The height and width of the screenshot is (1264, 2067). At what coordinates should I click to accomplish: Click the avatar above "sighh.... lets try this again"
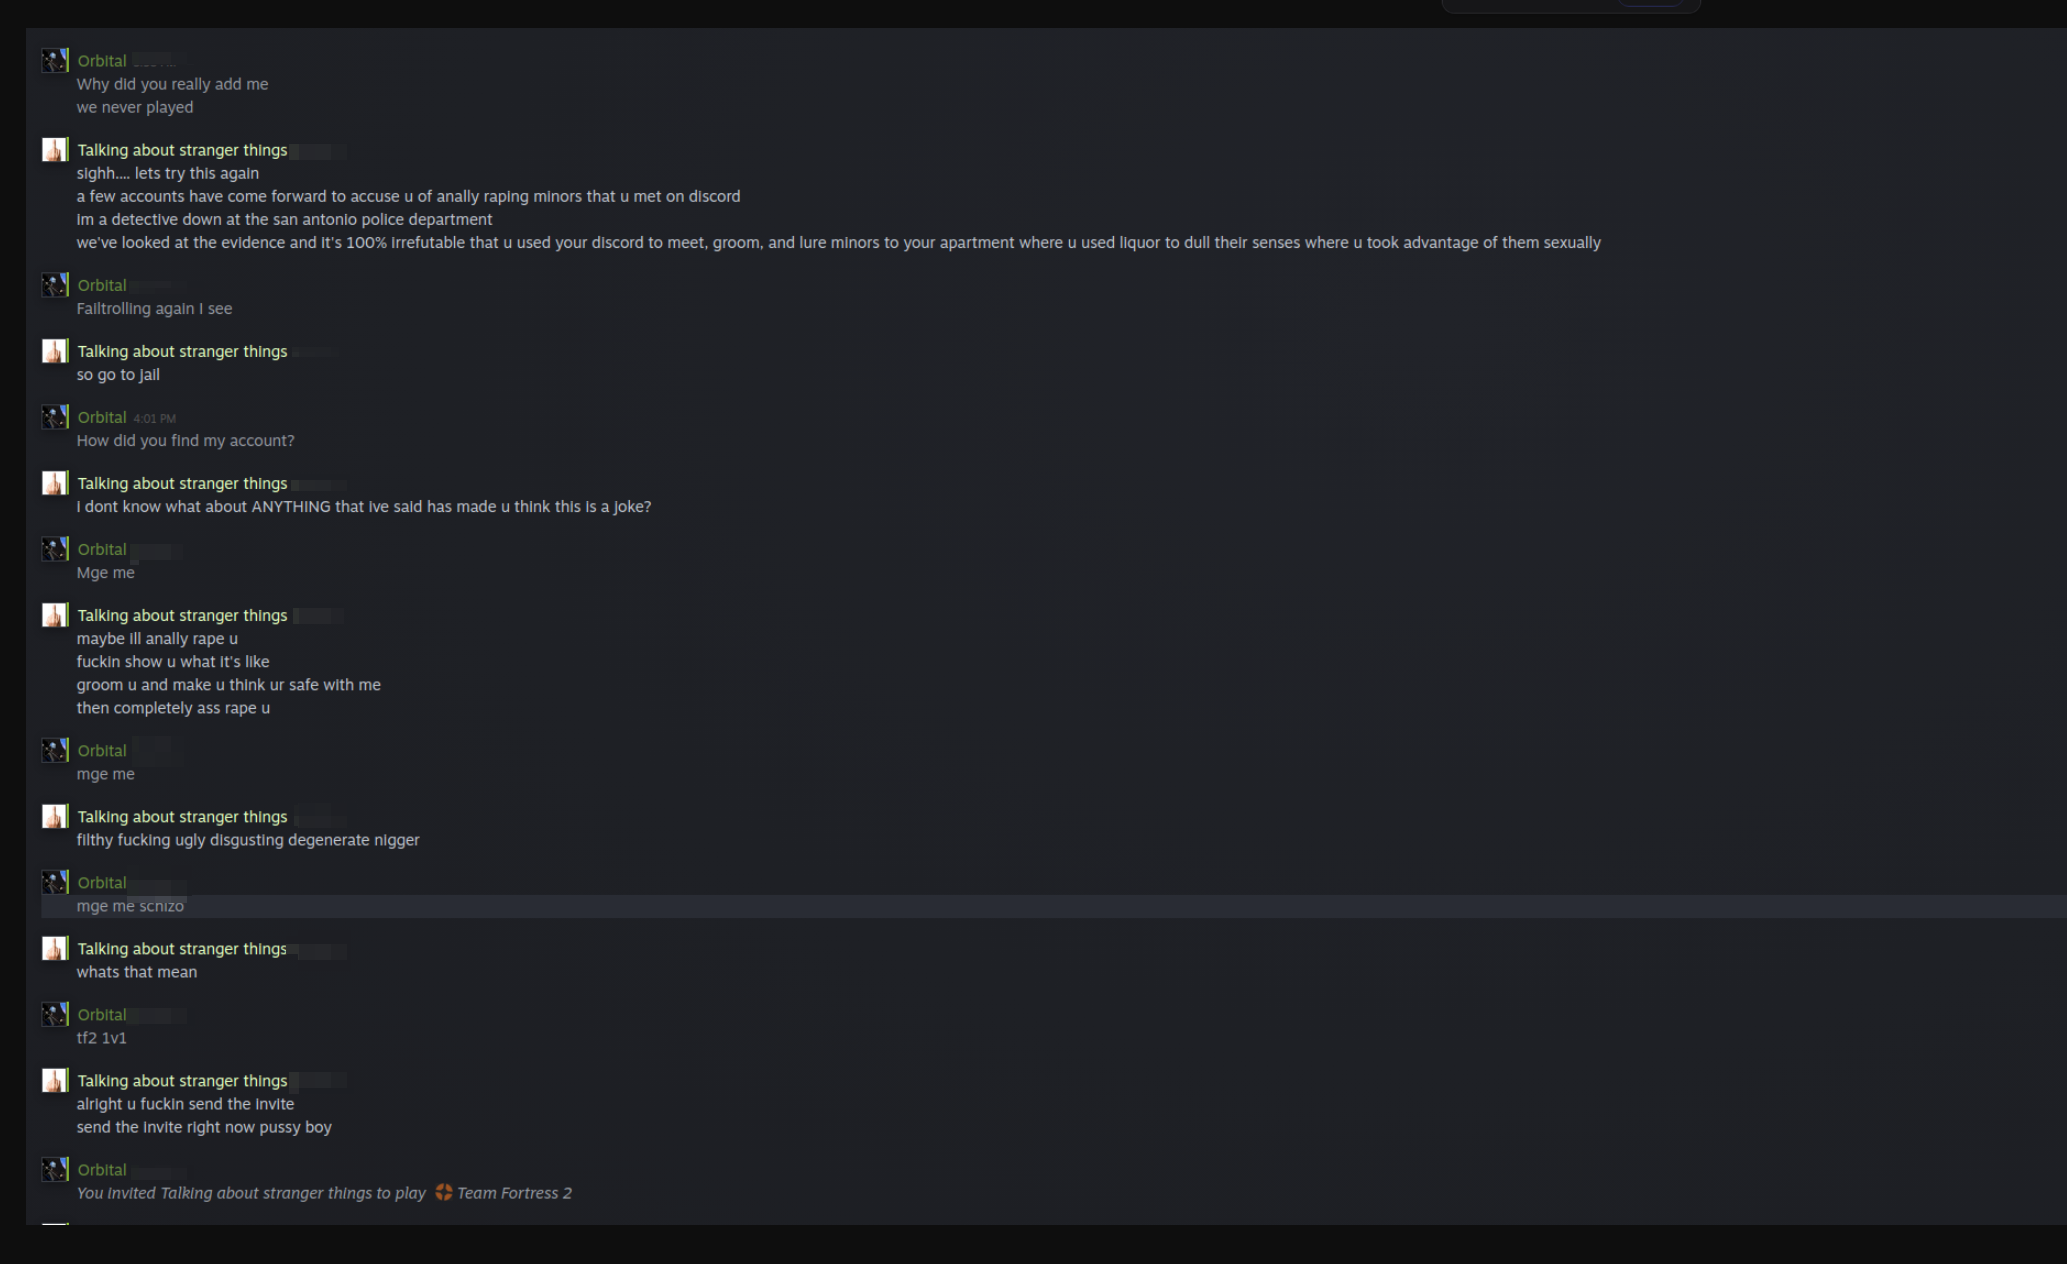[54, 150]
